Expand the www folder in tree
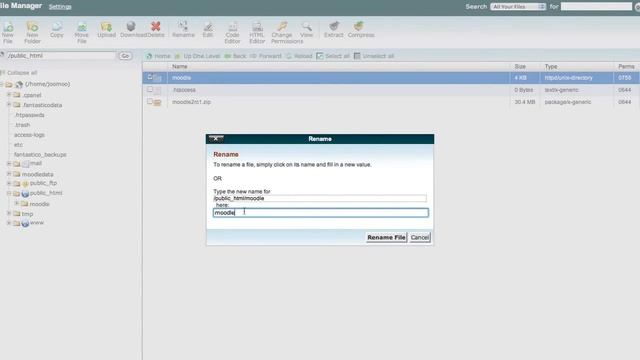This screenshot has height=360, width=640. click(9, 223)
